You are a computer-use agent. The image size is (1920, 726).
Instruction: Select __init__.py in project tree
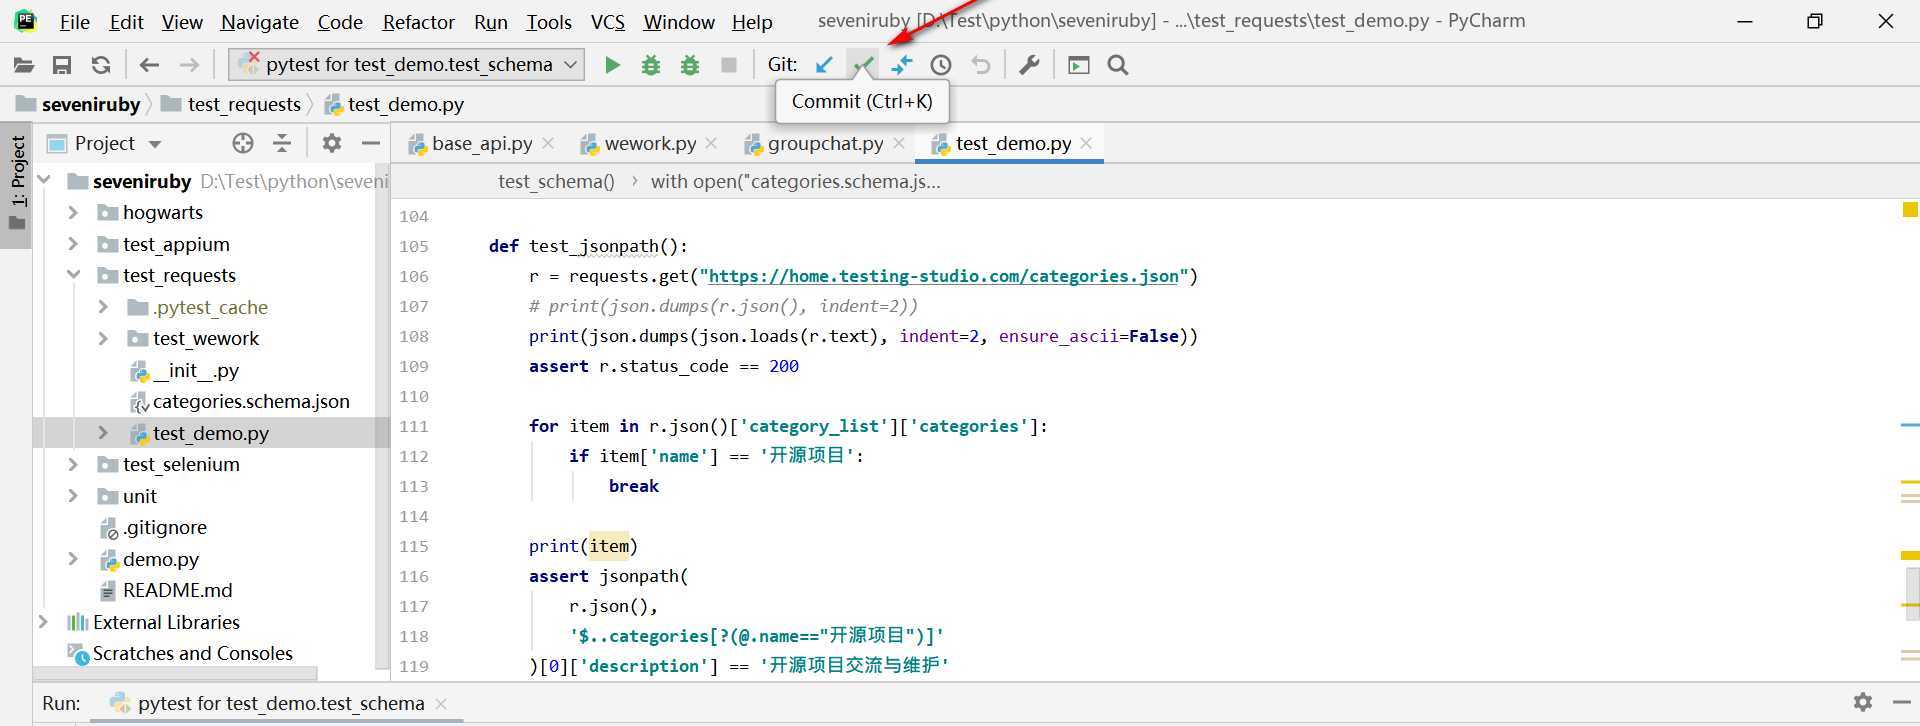tap(185, 370)
